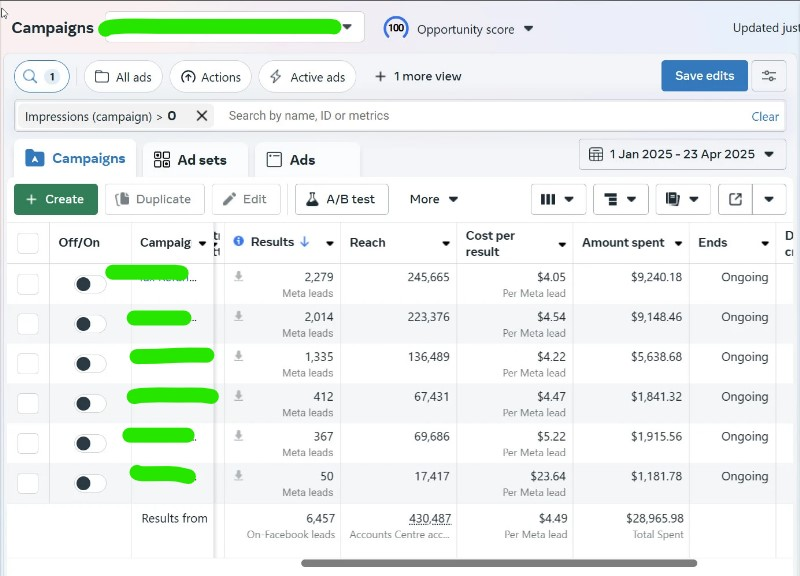The height and width of the screenshot is (576, 800).
Task: Toggle the Off/On switch for the first campaign
Action: [x=89, y=283]
